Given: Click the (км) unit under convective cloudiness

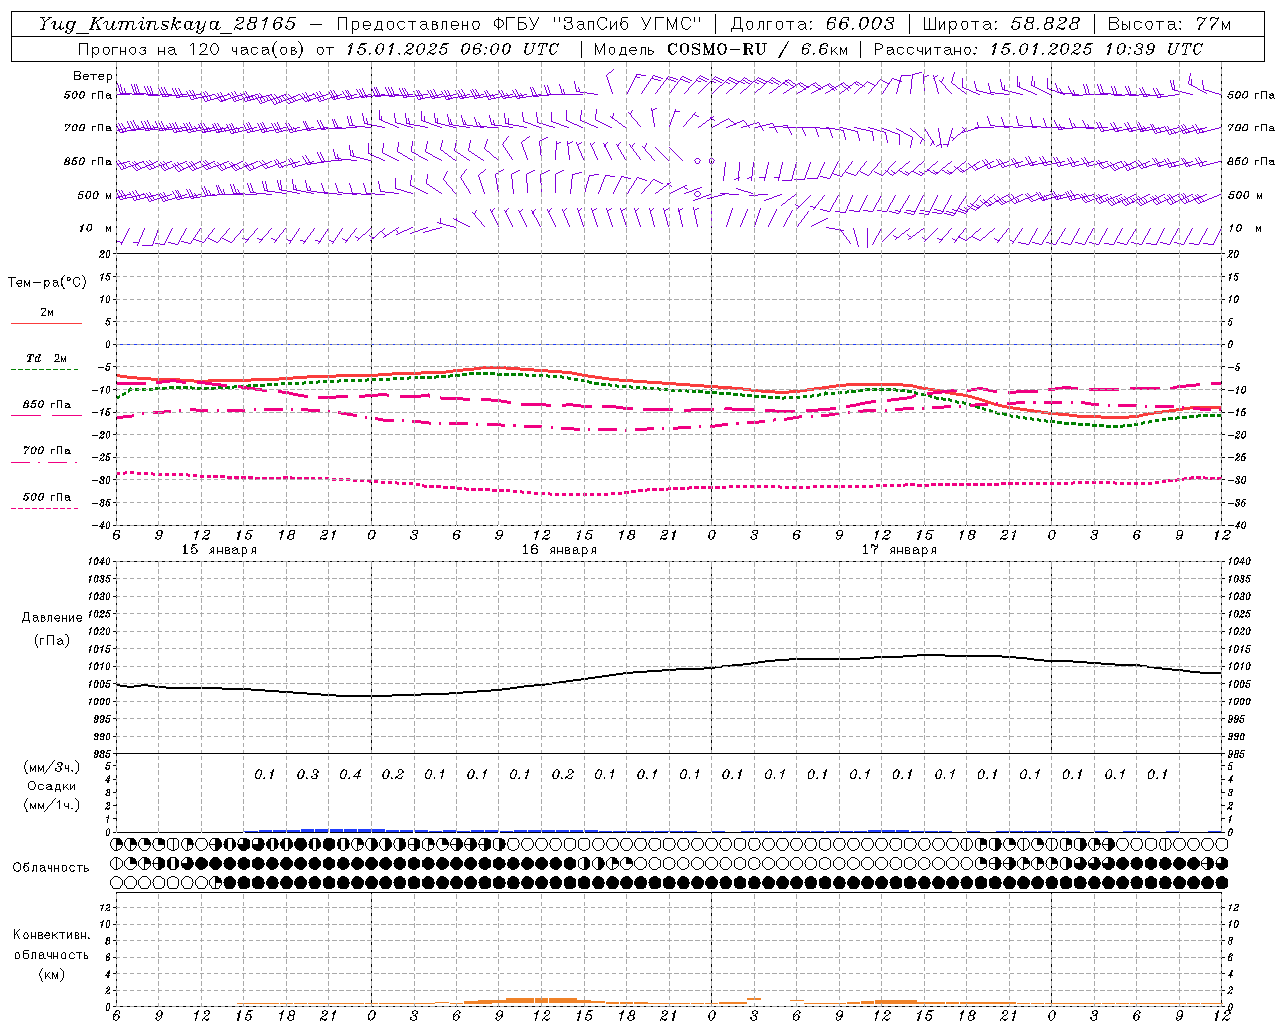Looking at the screenshot, I should click(x=52, y=974).
